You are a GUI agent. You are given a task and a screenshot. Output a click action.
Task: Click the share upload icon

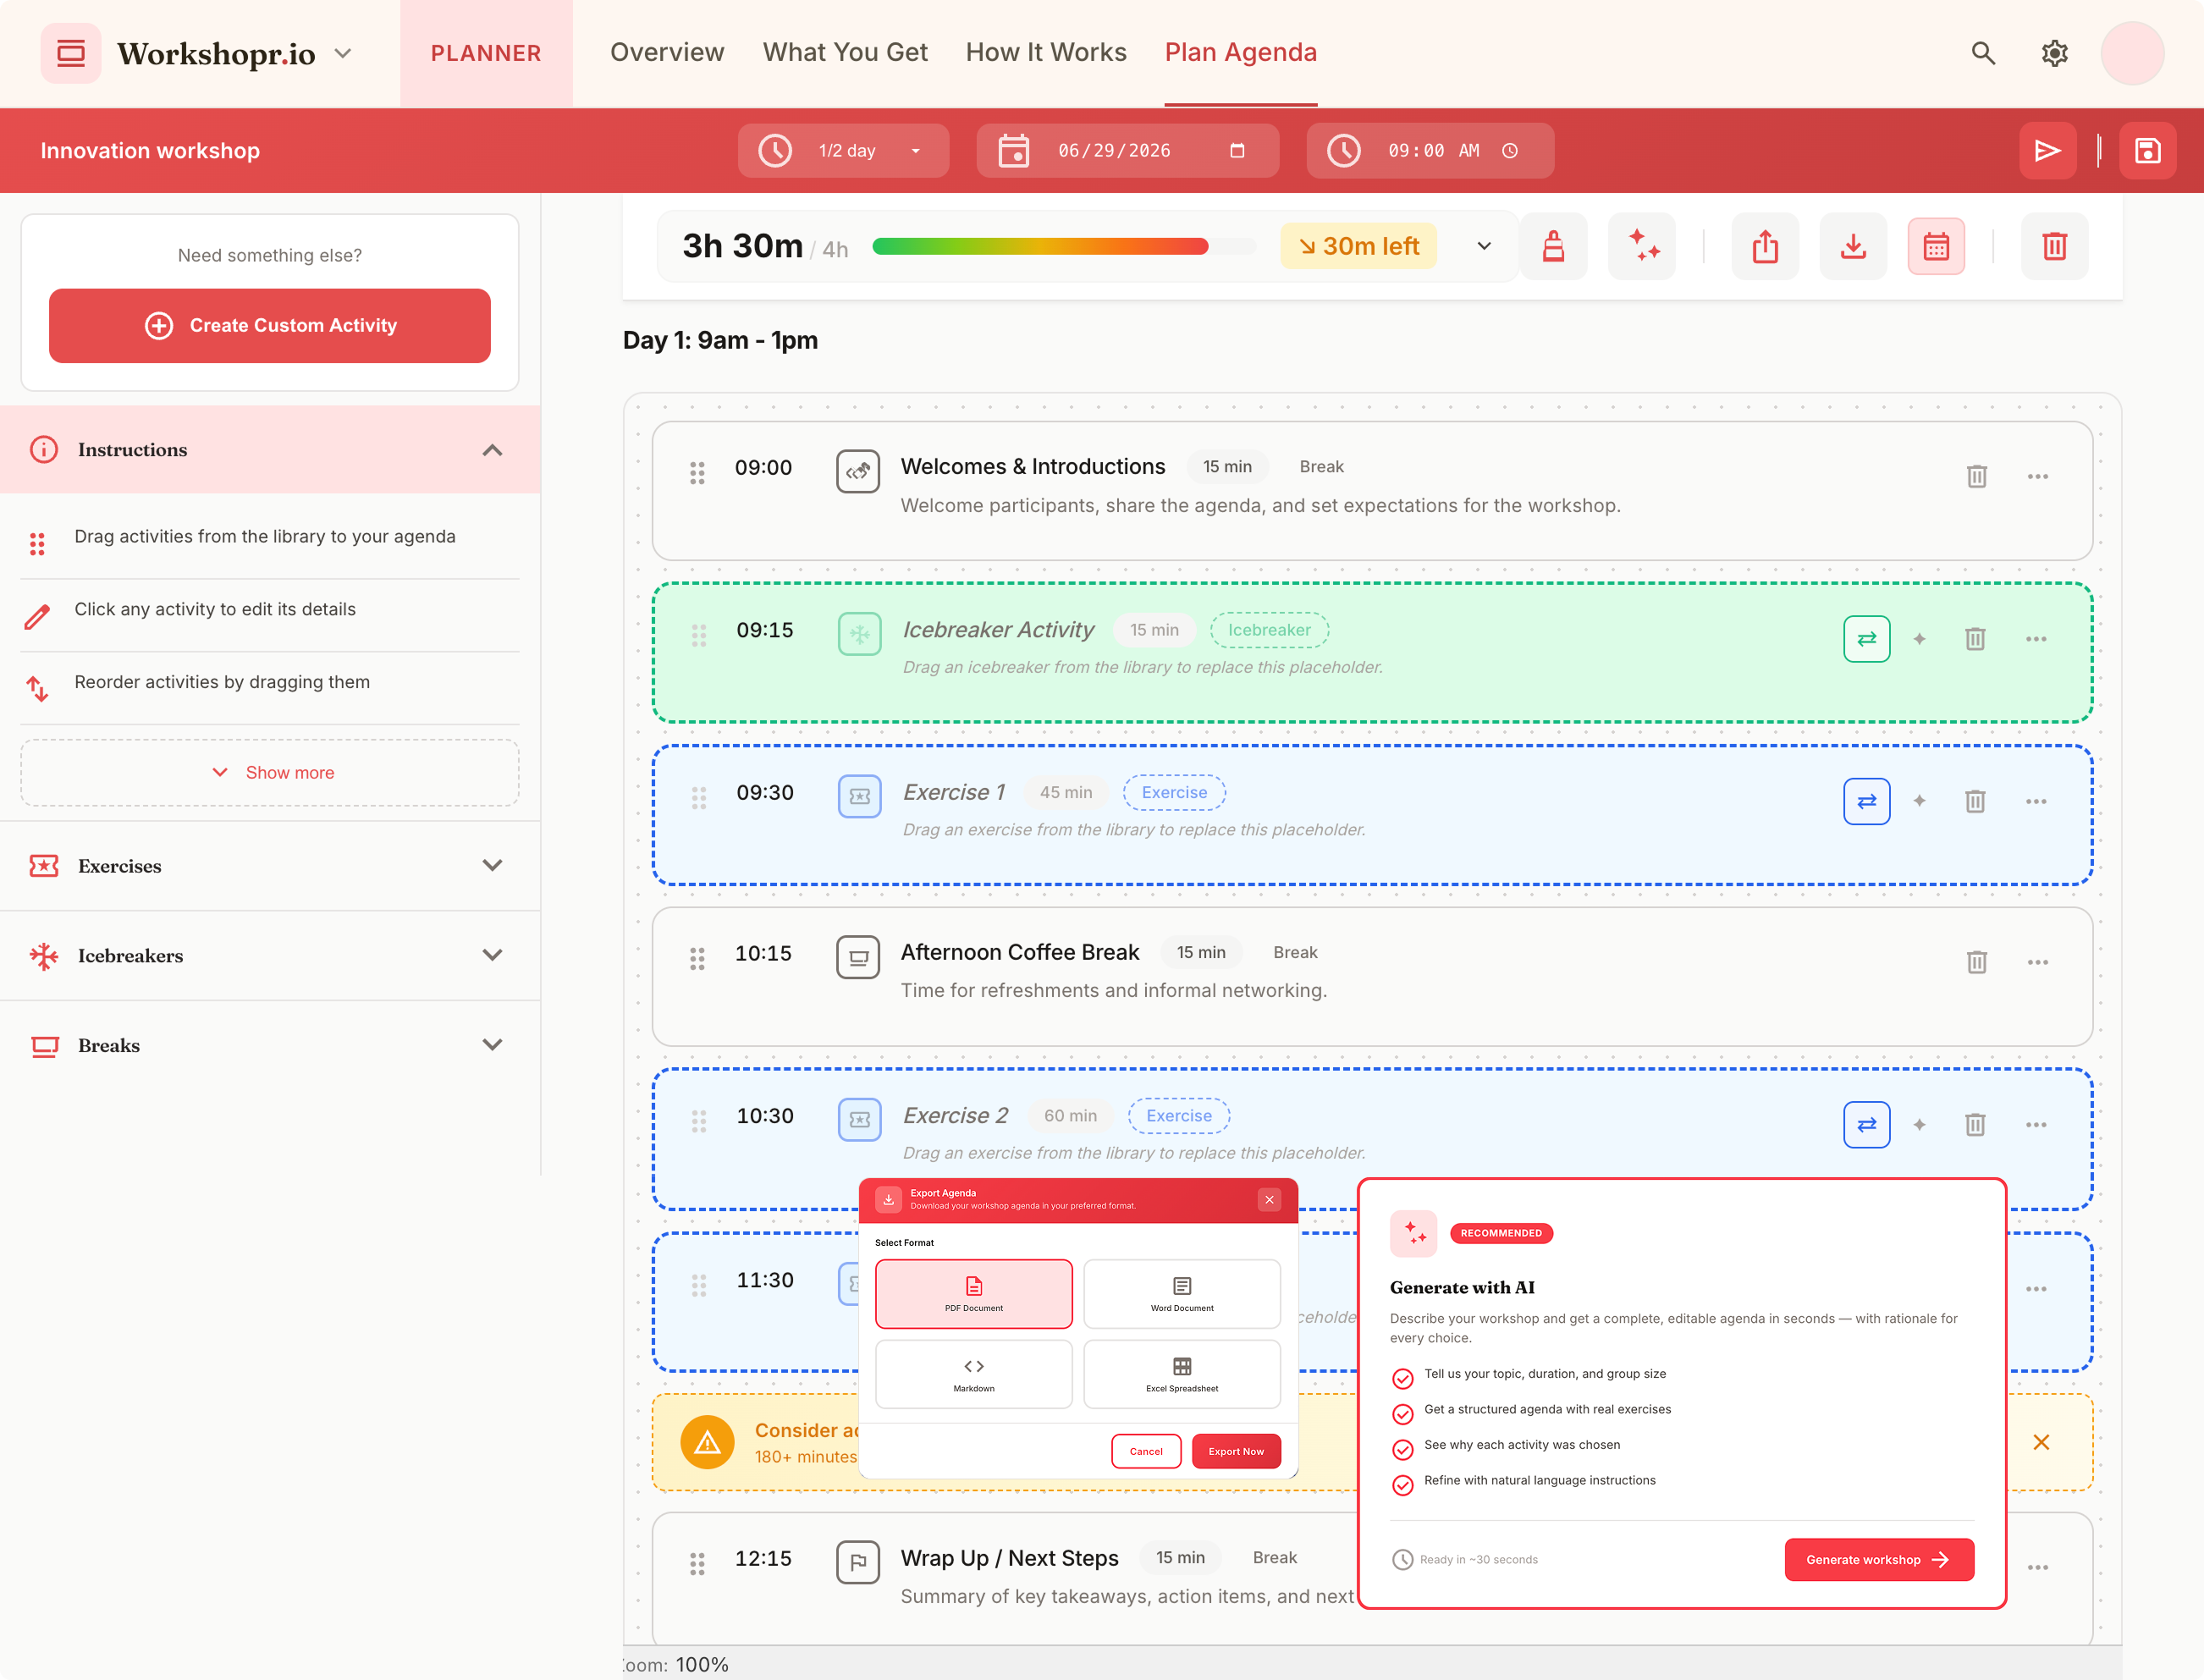[1765, 246]
